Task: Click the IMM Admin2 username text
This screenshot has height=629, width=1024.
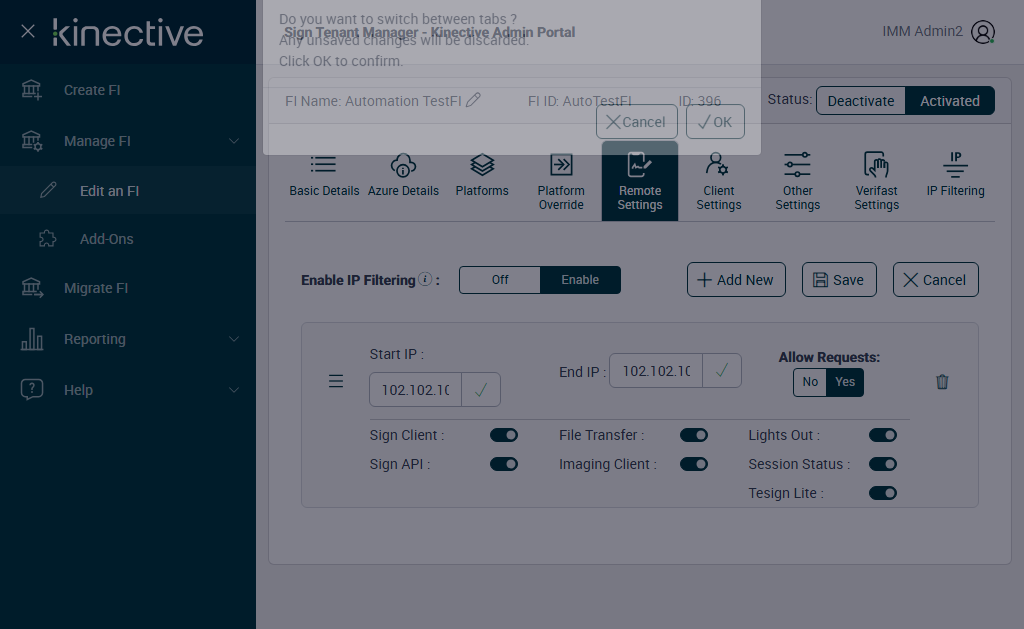Action: (922, 31)
